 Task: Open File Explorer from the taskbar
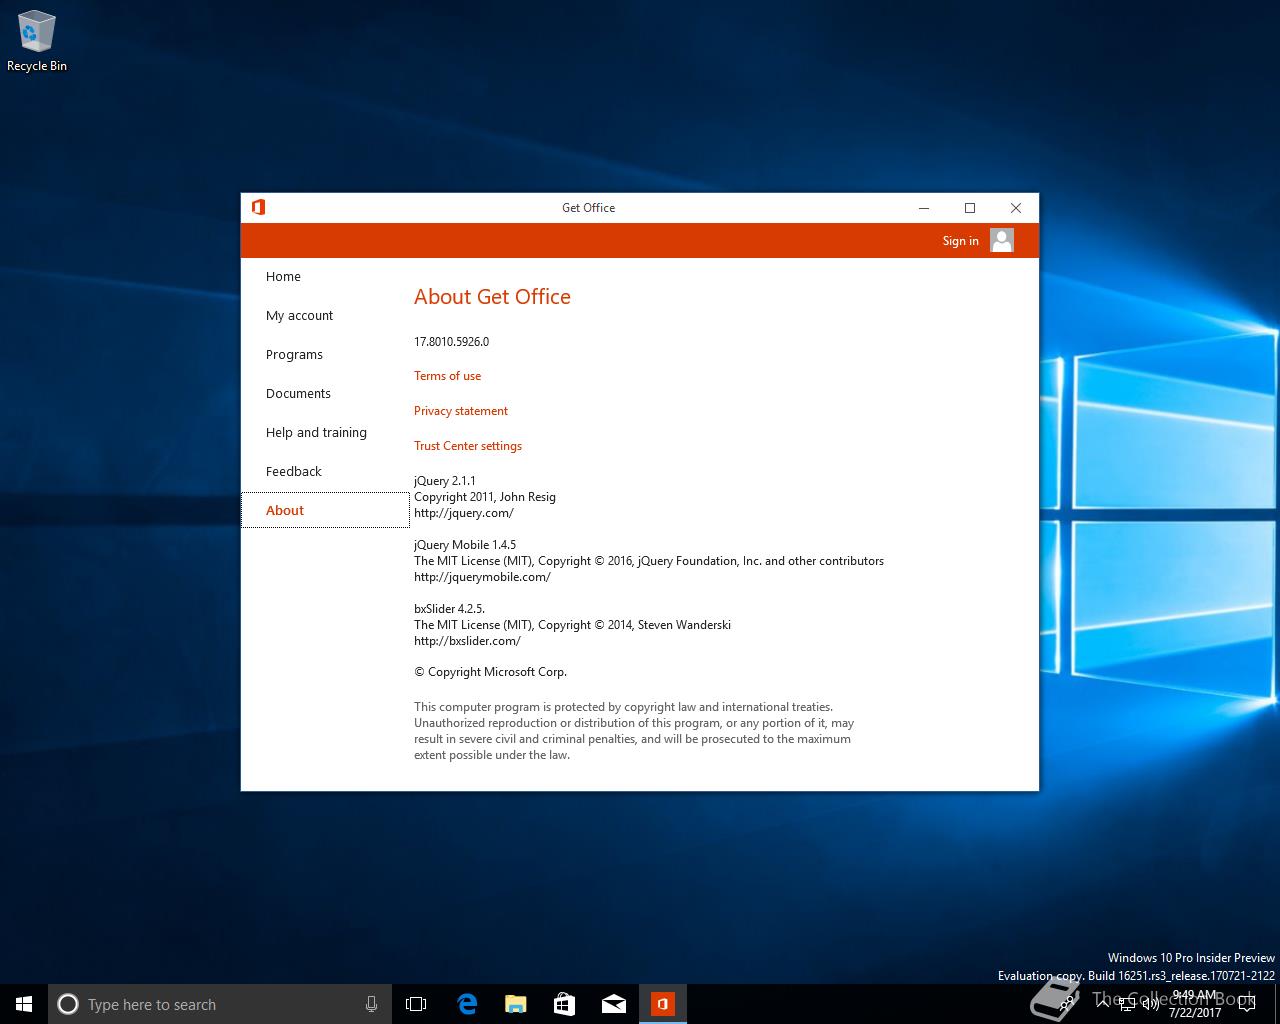point(515,1004)
